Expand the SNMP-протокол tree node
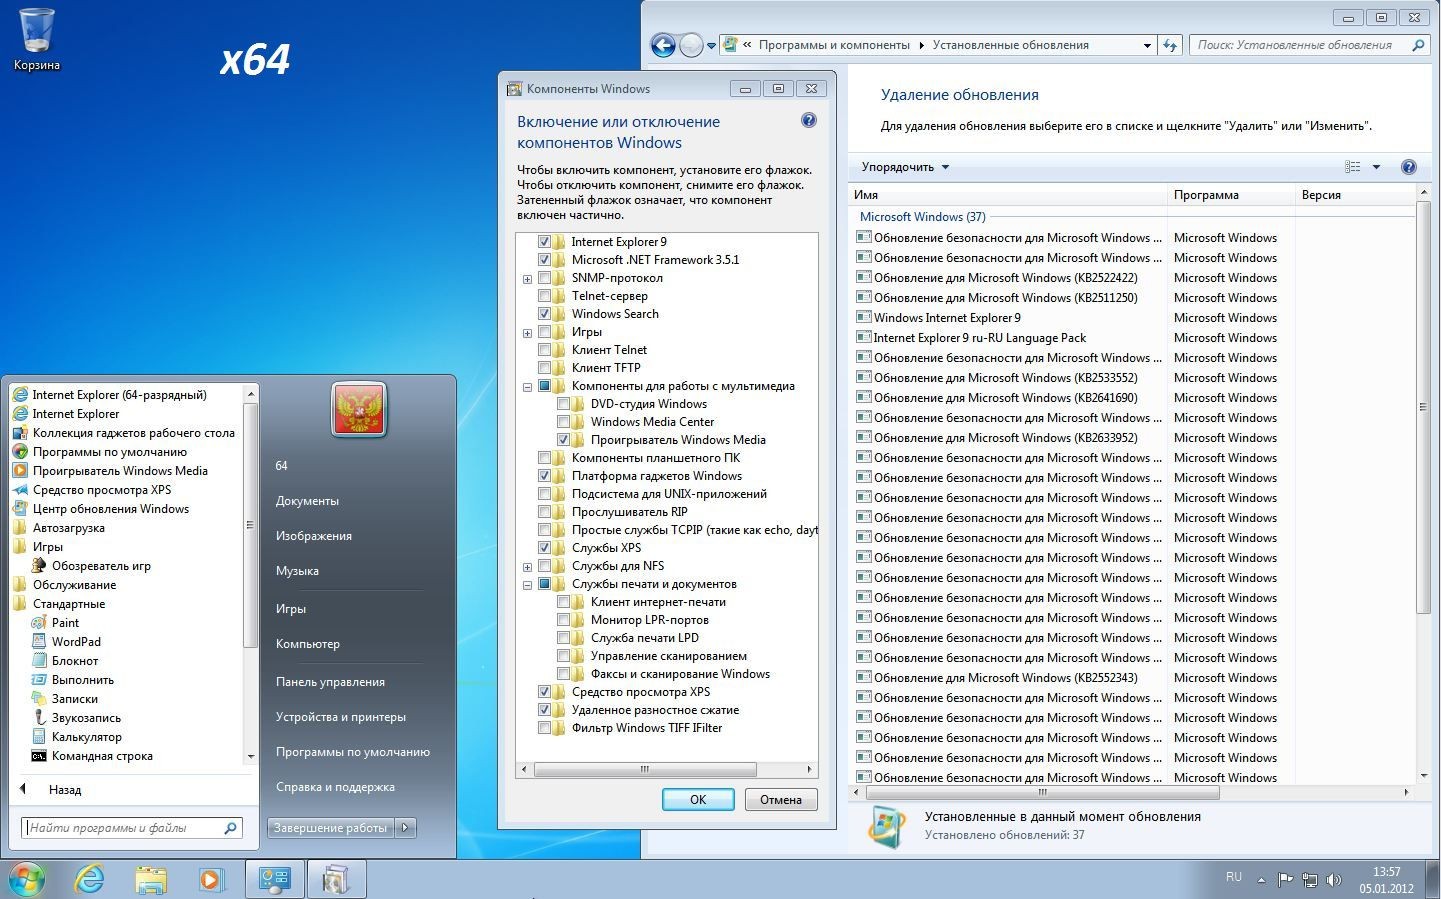This screenshot has height=899, width=1441. (527, 279)
